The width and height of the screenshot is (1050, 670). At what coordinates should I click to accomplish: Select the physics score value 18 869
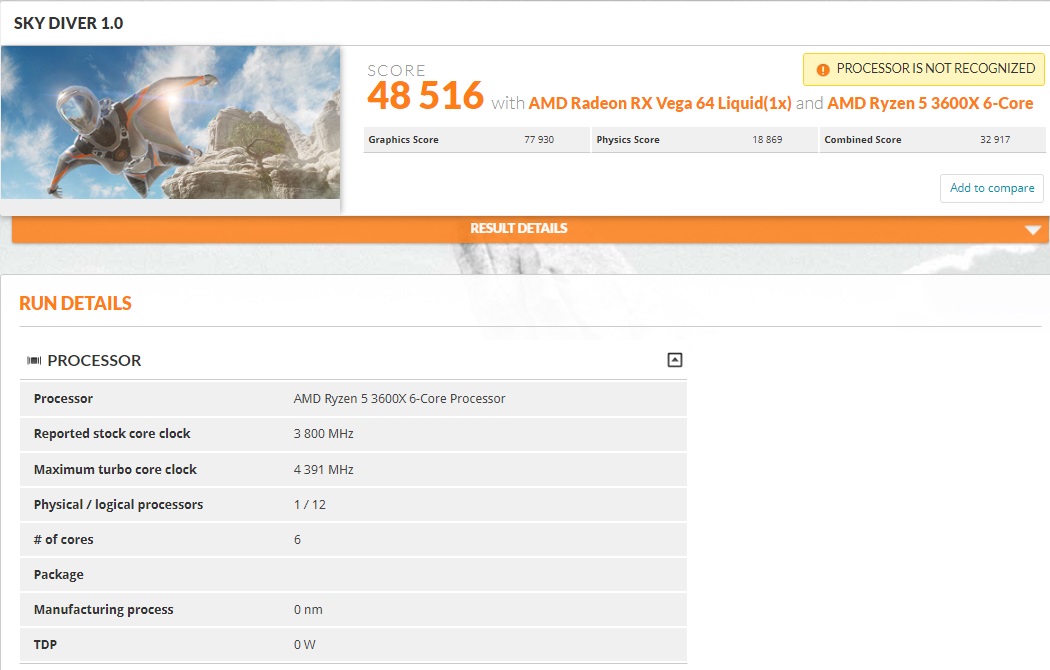tap(767, 140)
